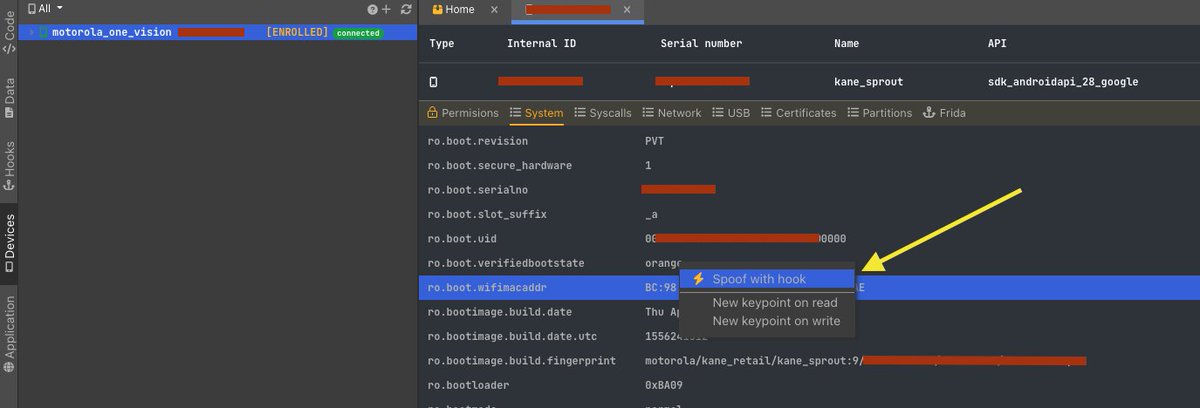The image size is (1200, 408).
Task: Select the System tab
Action: click(x=536, y=113)
